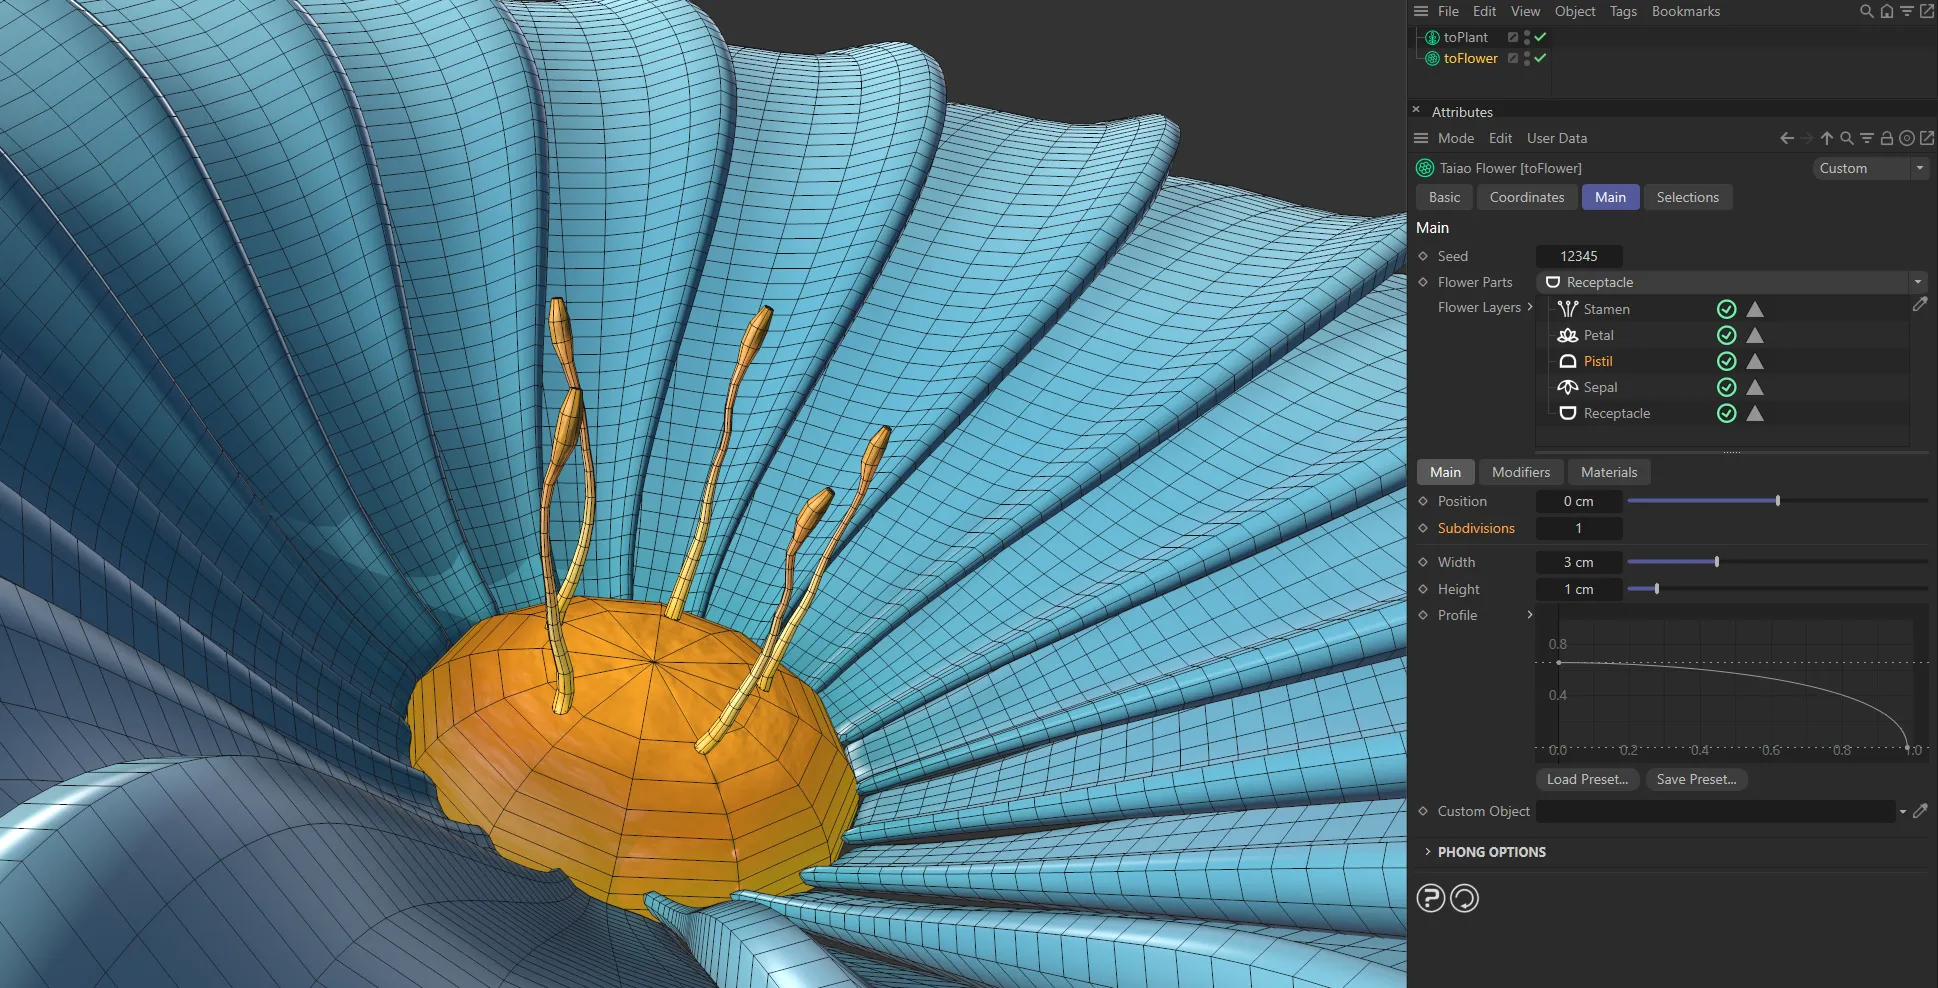The image size is (1938, 988).
Task: Open the Object Manager hamburger menu icon
Action: pos(1421,11)
